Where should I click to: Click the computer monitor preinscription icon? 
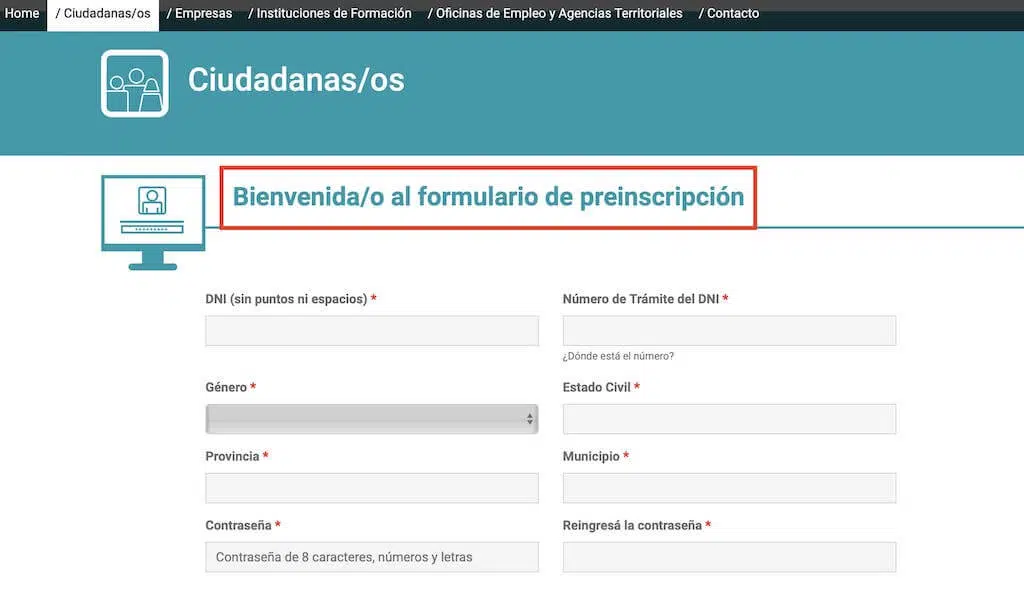153,222
